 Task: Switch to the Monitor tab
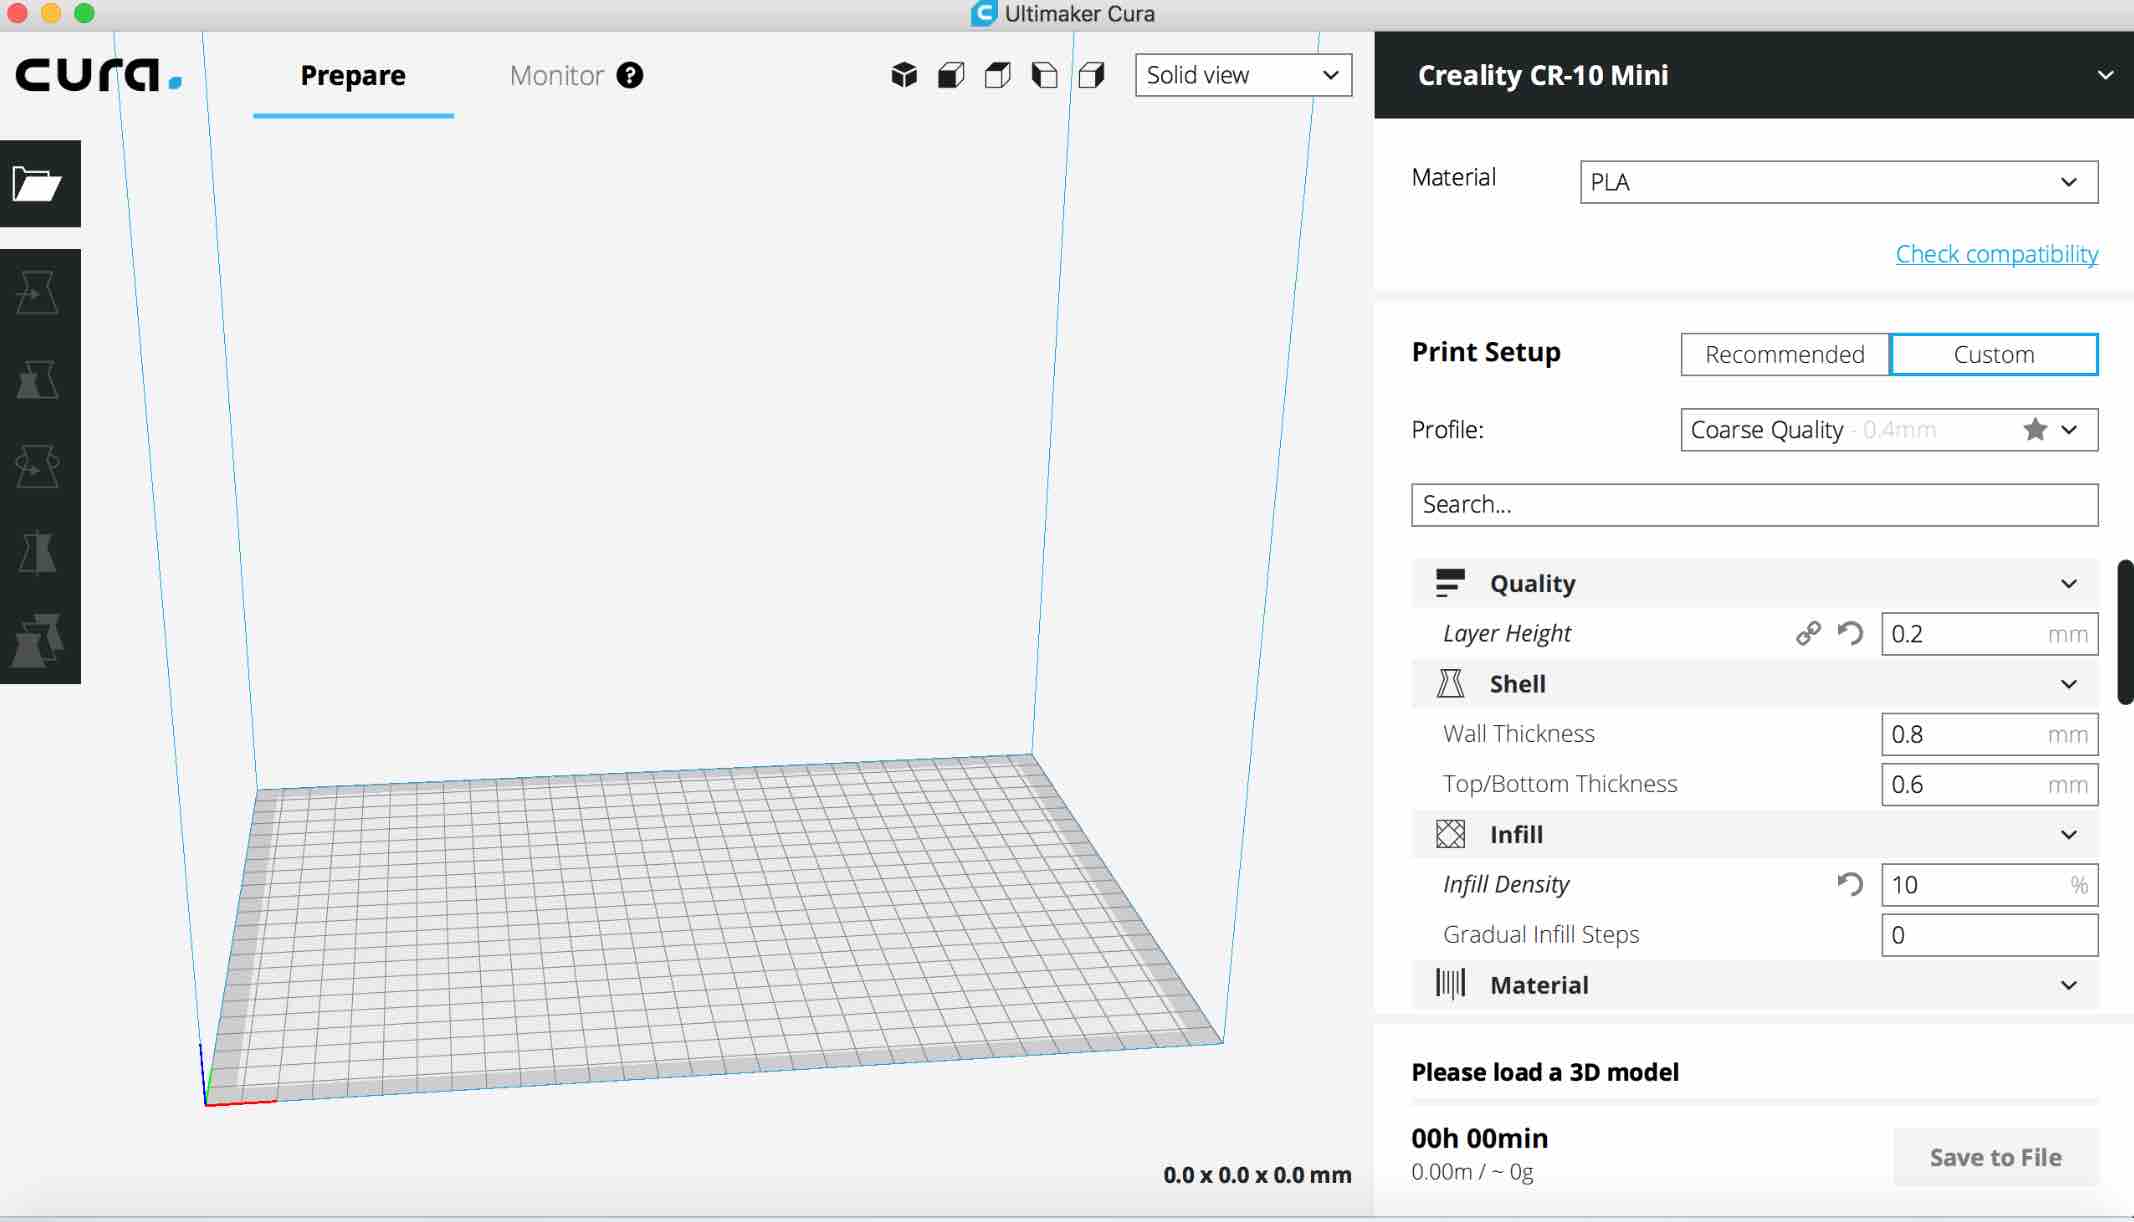point(557,75)
